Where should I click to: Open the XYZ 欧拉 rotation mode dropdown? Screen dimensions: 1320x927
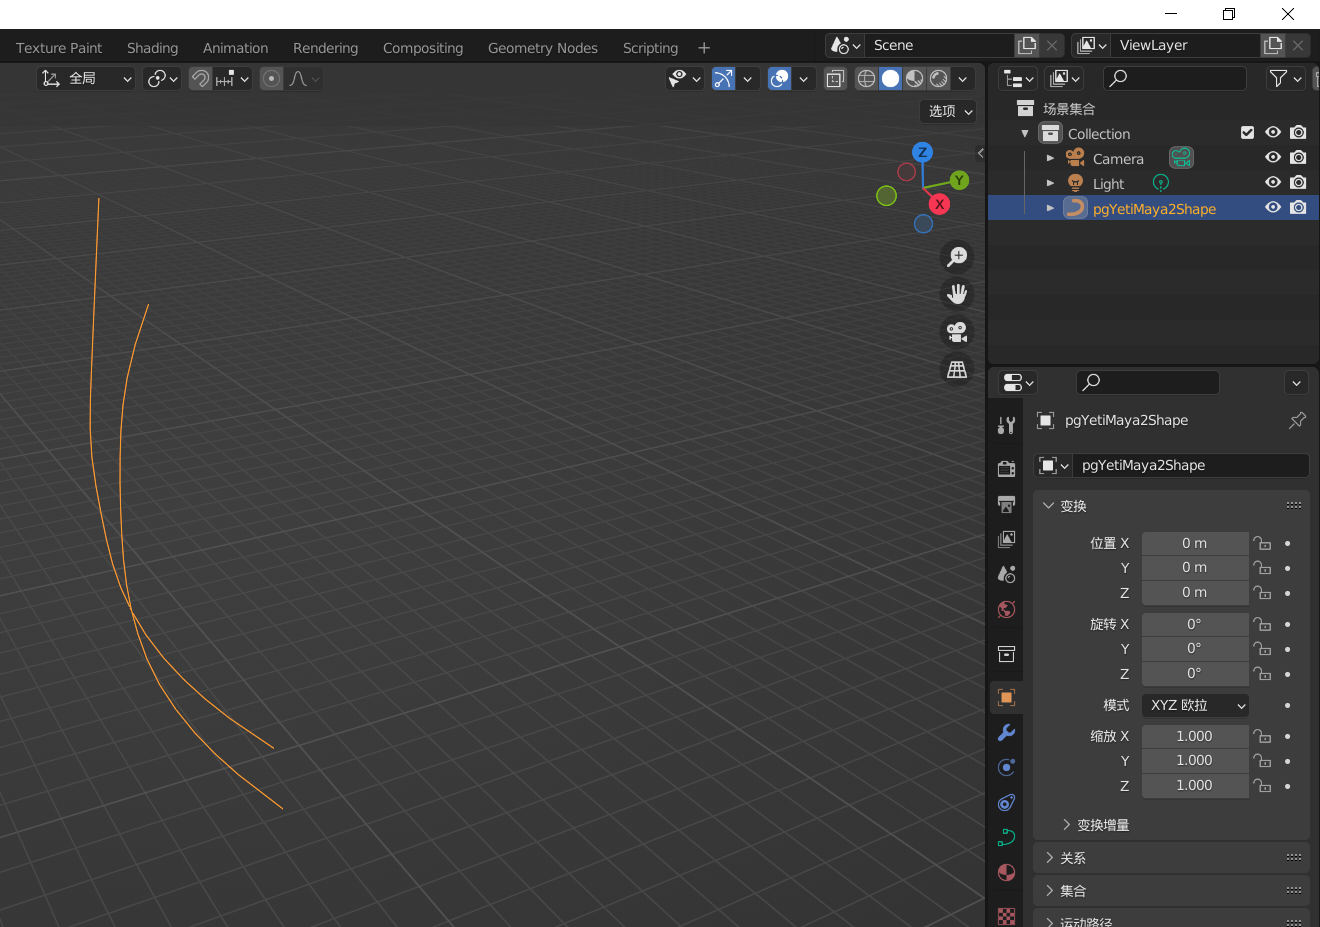coord(1196,705)
